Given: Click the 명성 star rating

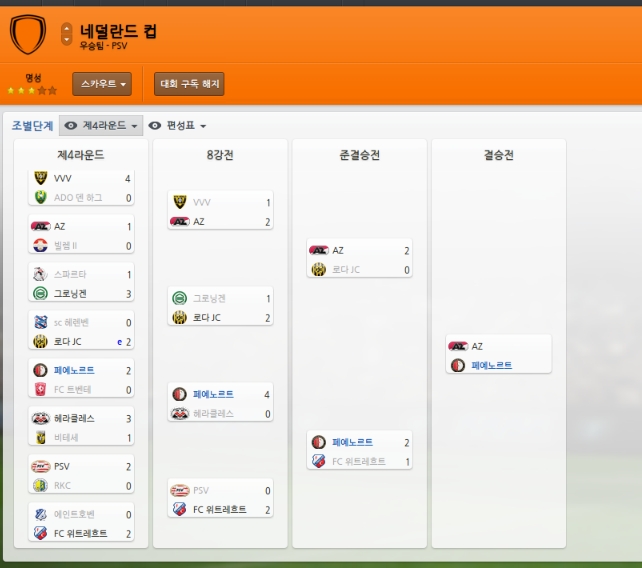Looking at the screenshot, I should tap(32, 91).
